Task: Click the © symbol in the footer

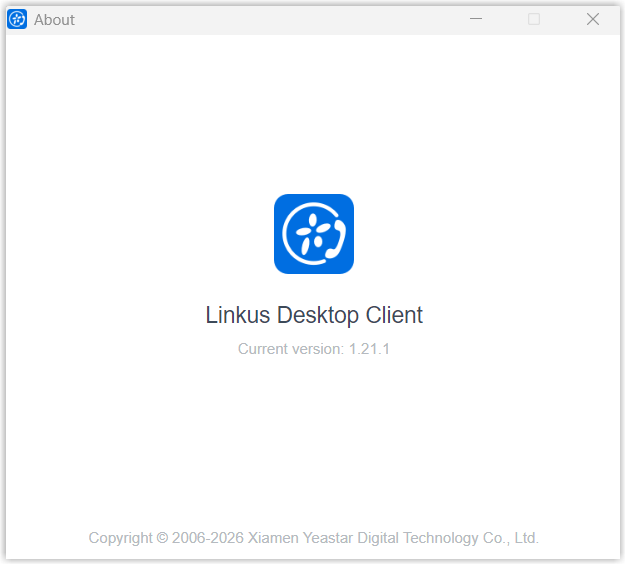Action: point(162,538)
